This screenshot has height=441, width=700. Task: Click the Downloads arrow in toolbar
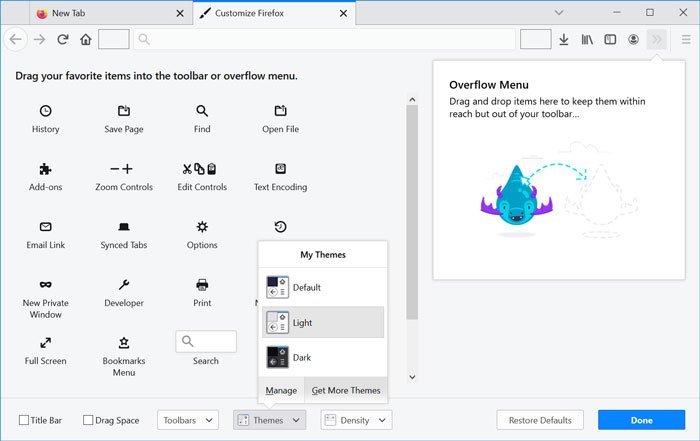pyautogui.click(x=564, y=40)
